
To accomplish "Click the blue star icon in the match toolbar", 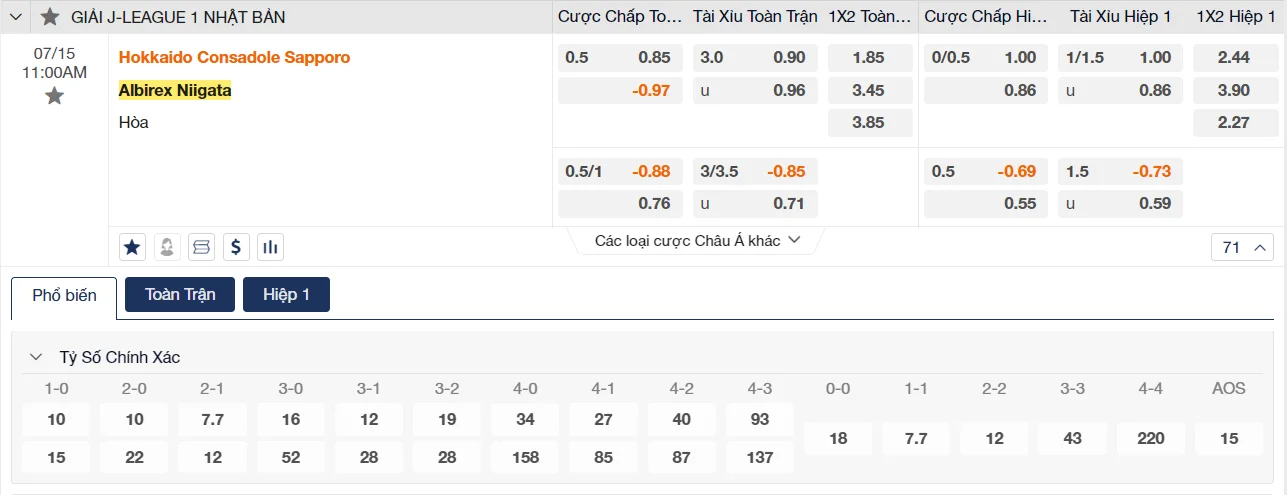I will pyautogui.click(x=131, y=246).
